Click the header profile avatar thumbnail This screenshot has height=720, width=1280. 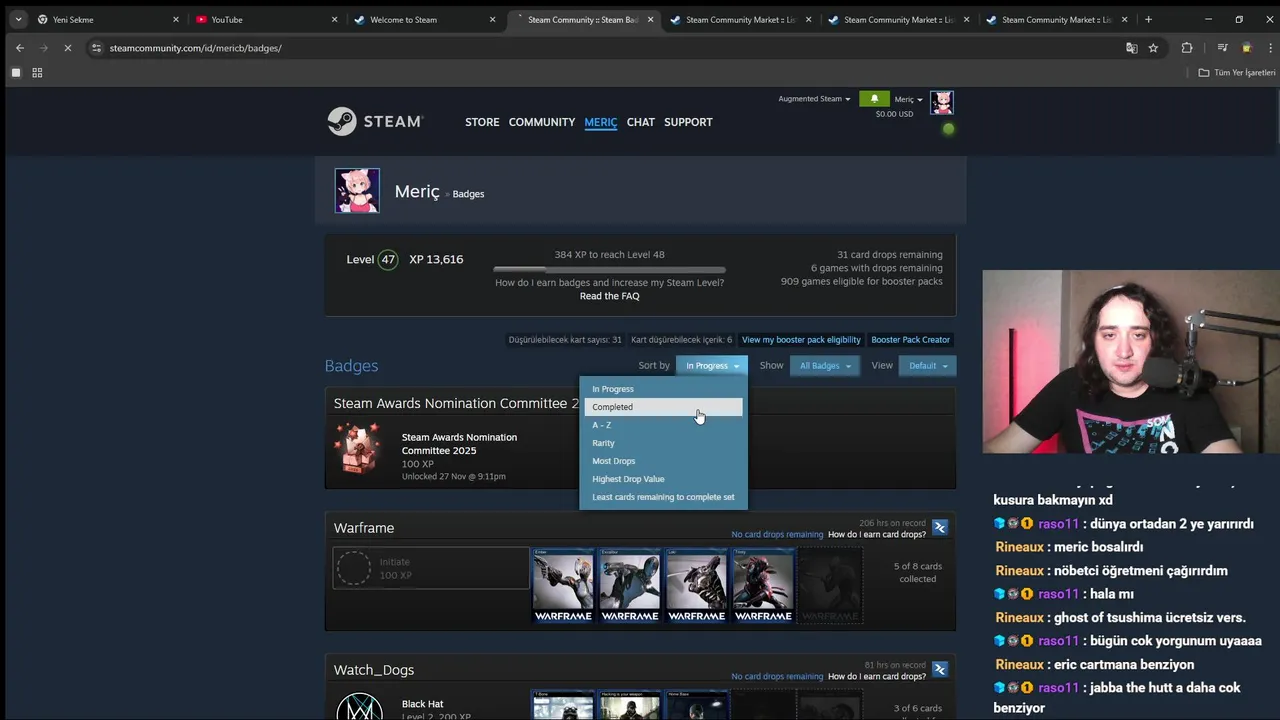pyautogui.click(x=942, y=103)
